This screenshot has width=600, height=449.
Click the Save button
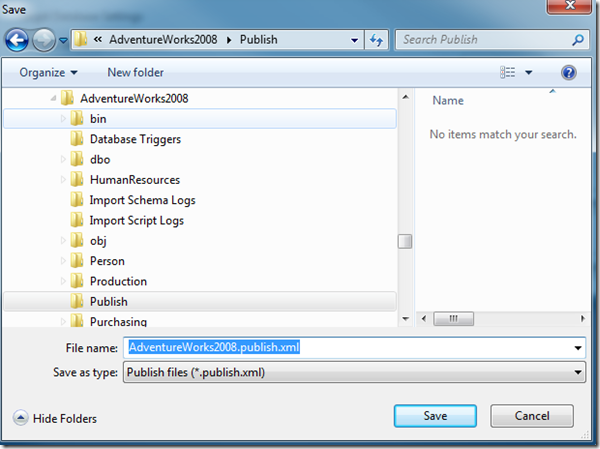[435, 416]
